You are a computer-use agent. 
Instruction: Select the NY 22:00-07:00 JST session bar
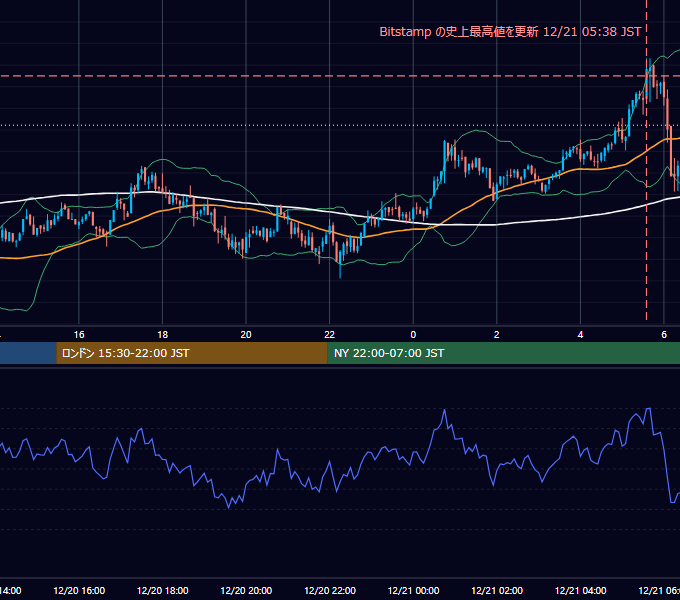503,353
